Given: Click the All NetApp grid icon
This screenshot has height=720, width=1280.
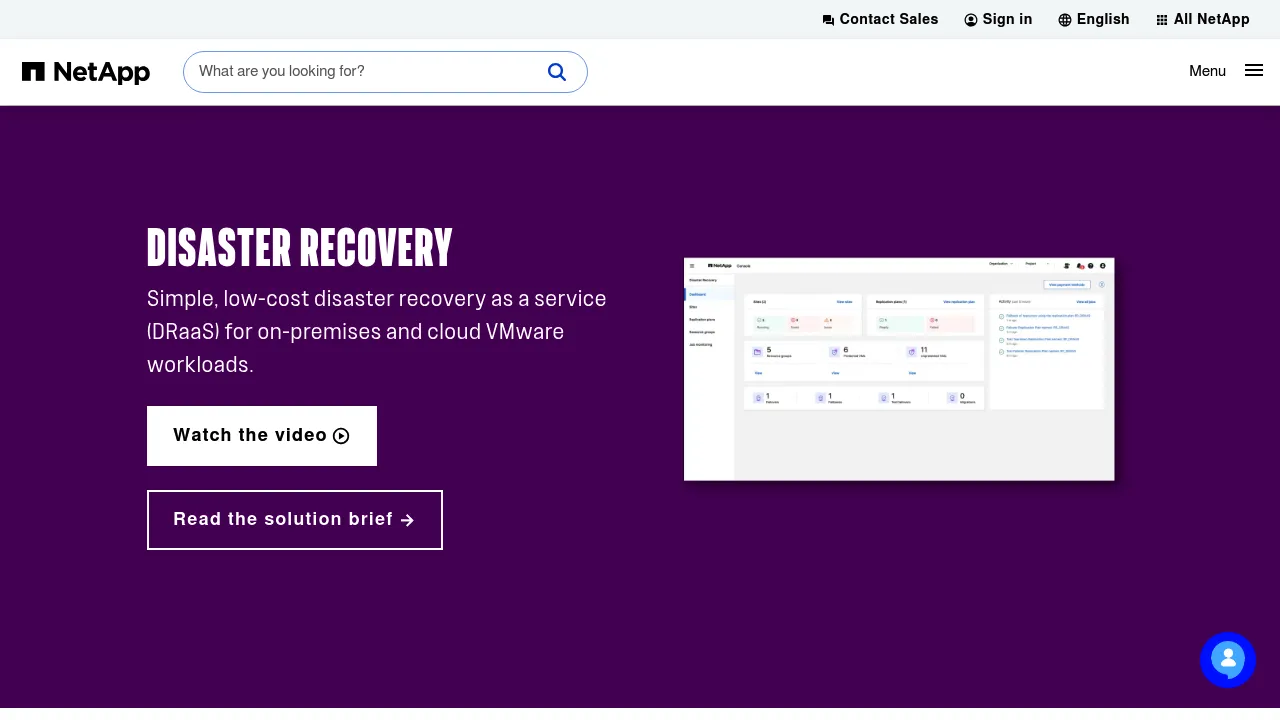Looking at the screenshot, I should point(1162,20).
